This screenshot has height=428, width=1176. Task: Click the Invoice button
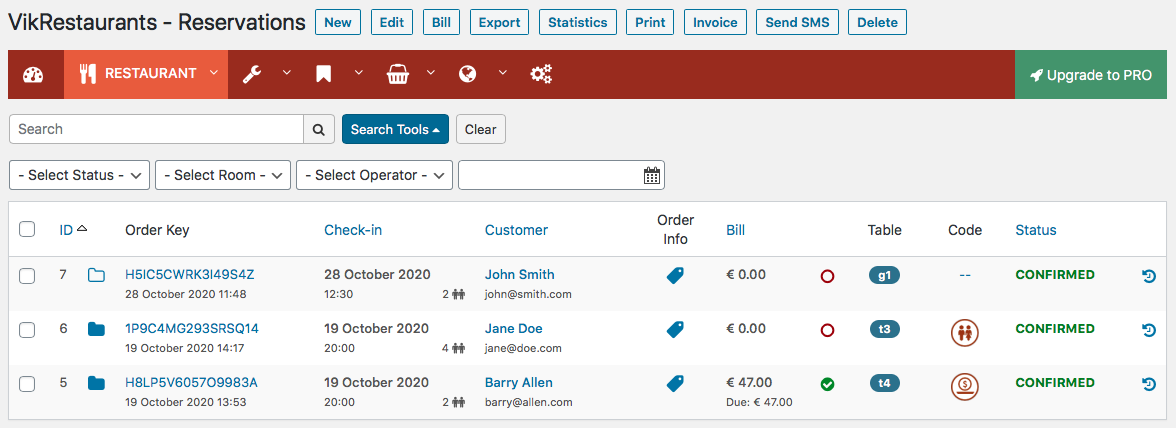[x=716, y=22]
